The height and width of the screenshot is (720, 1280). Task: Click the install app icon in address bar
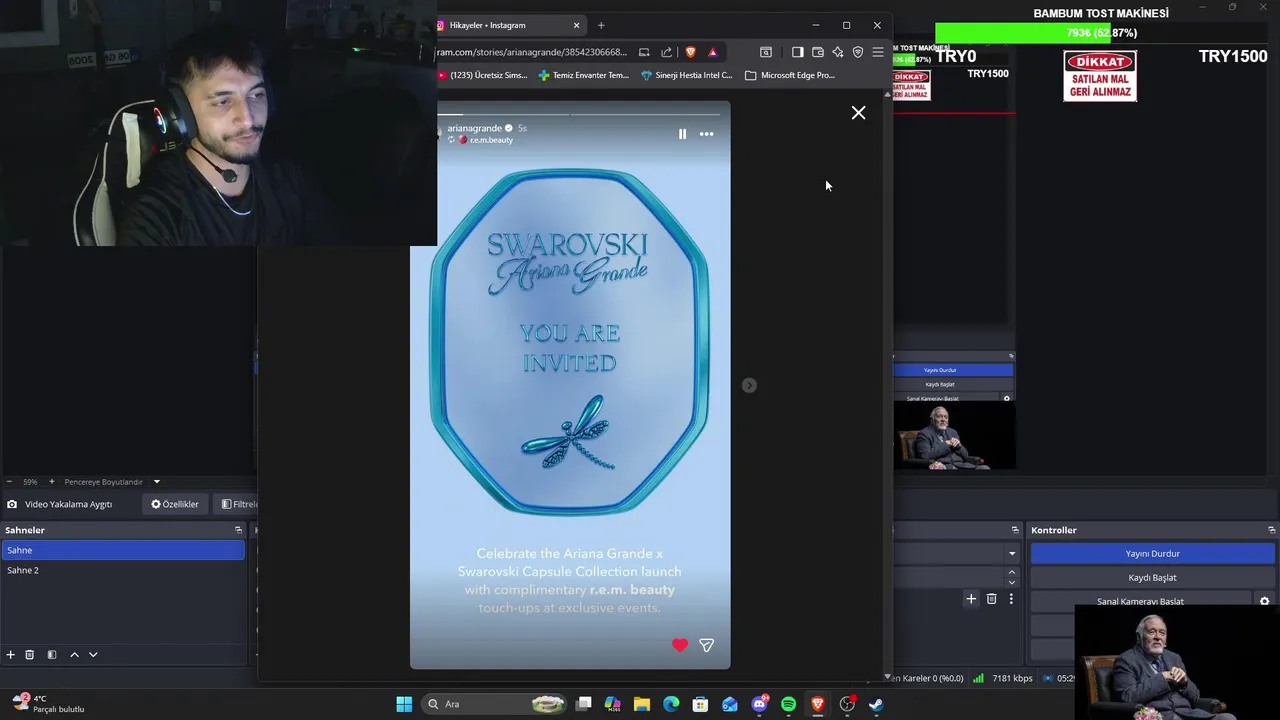[644, 52]
